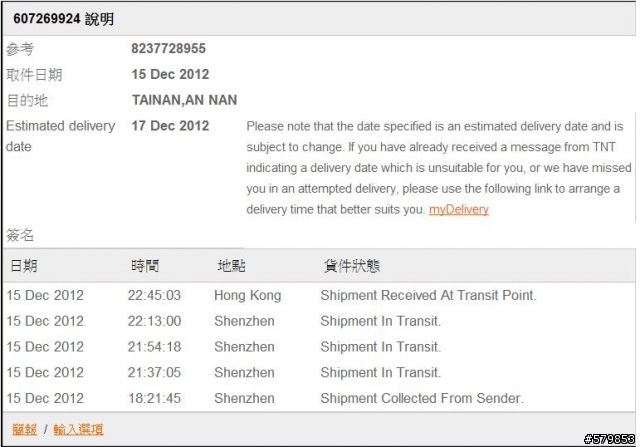Click the 簽名 signature label

pyautogui.click(x=20, y=235)
